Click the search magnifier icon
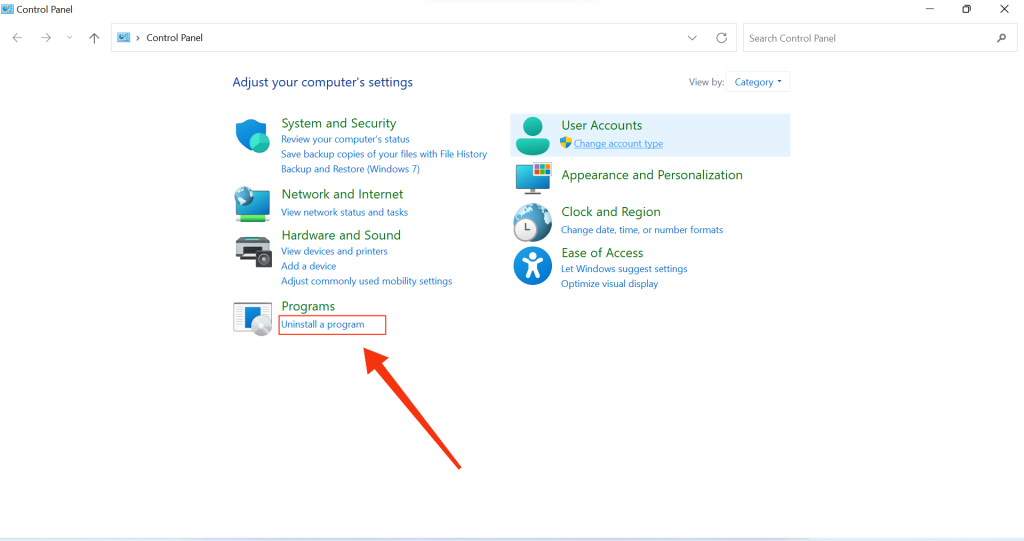1024x541 pixels. tap(1001, 38)
